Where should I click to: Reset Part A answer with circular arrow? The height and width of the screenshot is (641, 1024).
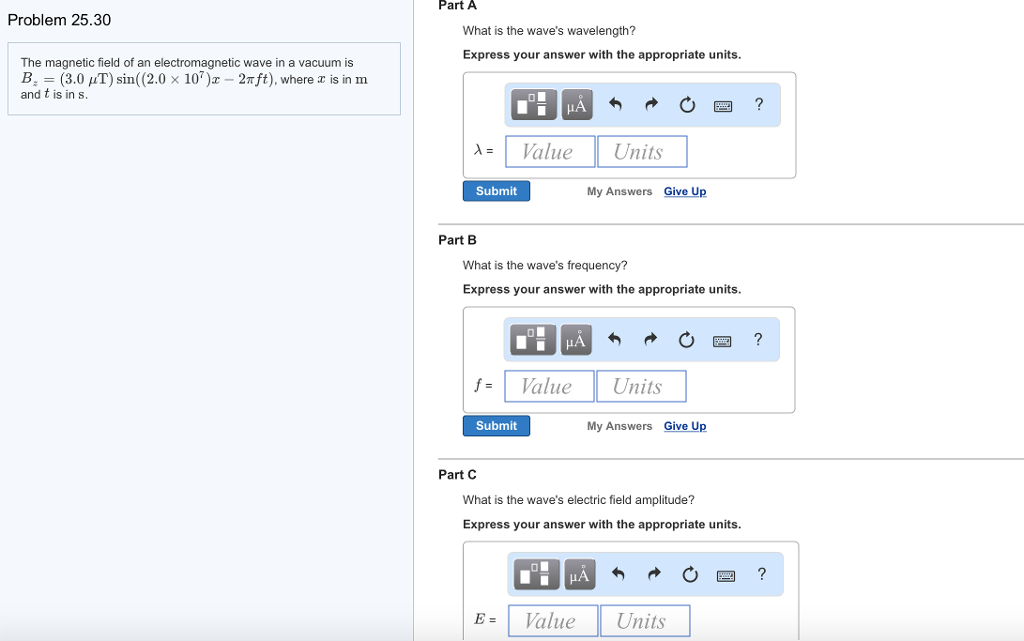click(687, 104)
